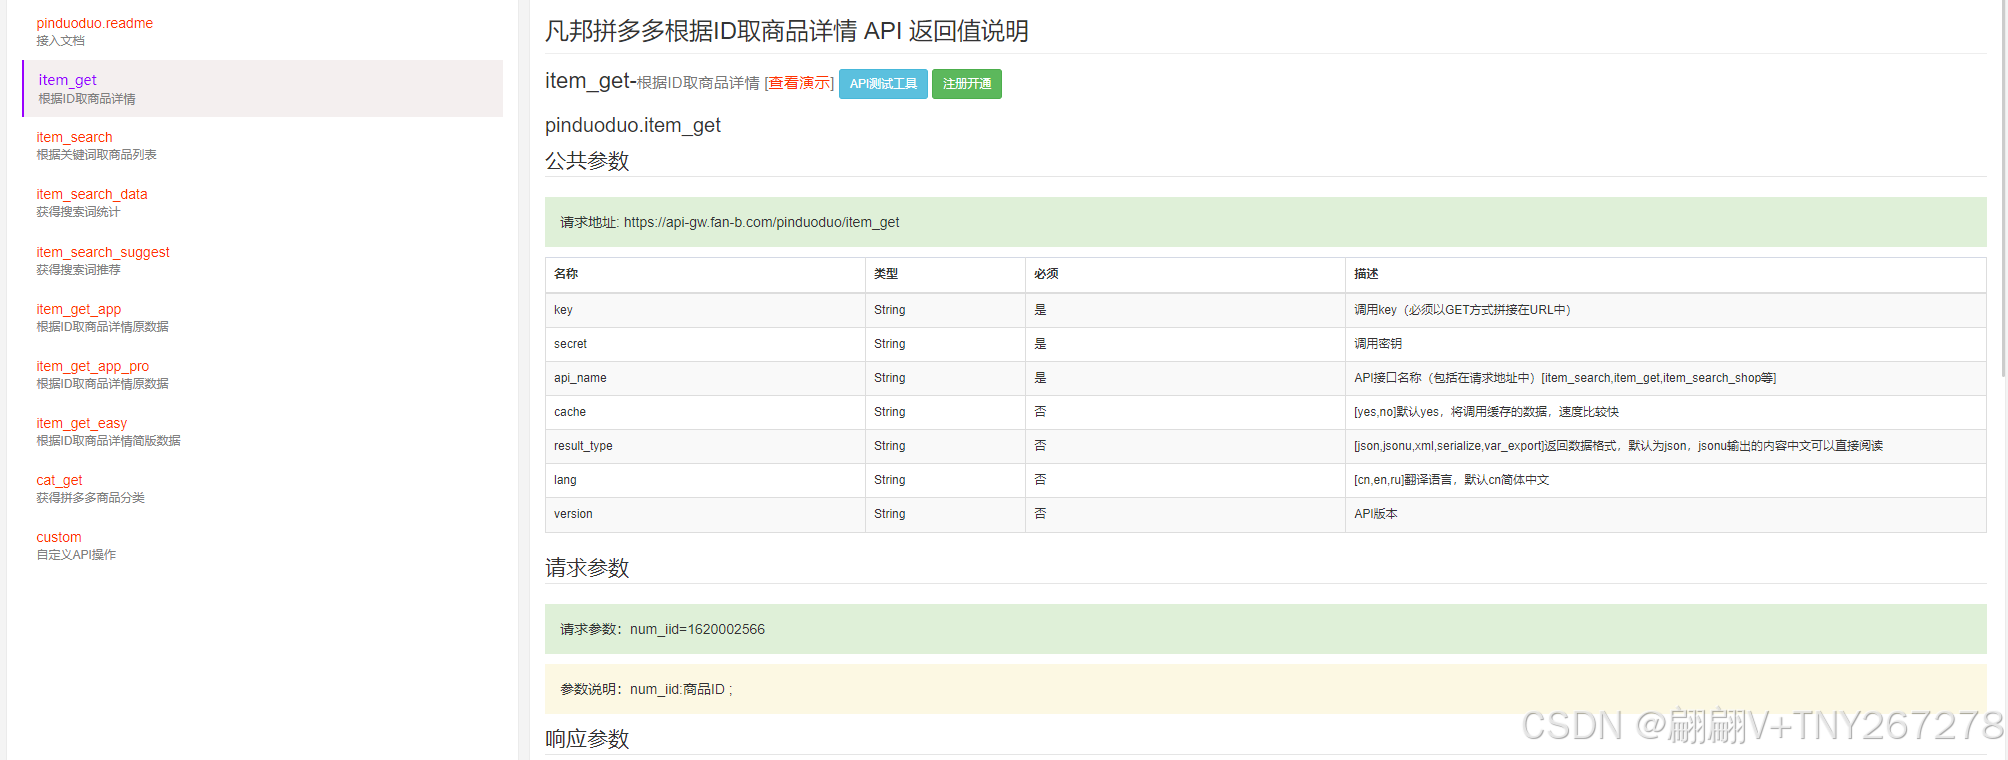Click the 'secret' parameter name cell
The image size is (2008, 760).
[x=705, y=344]
